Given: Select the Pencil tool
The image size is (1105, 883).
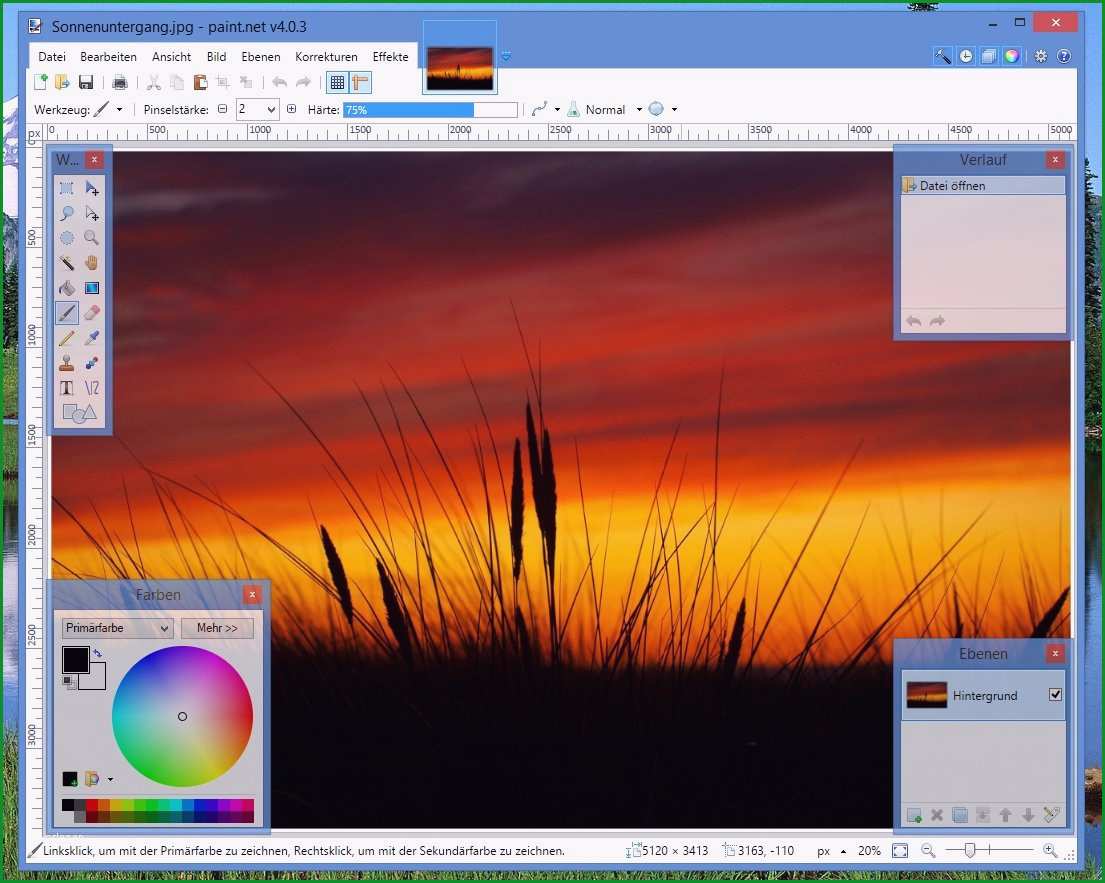Looking at the screenshot, I should point(67,338).
